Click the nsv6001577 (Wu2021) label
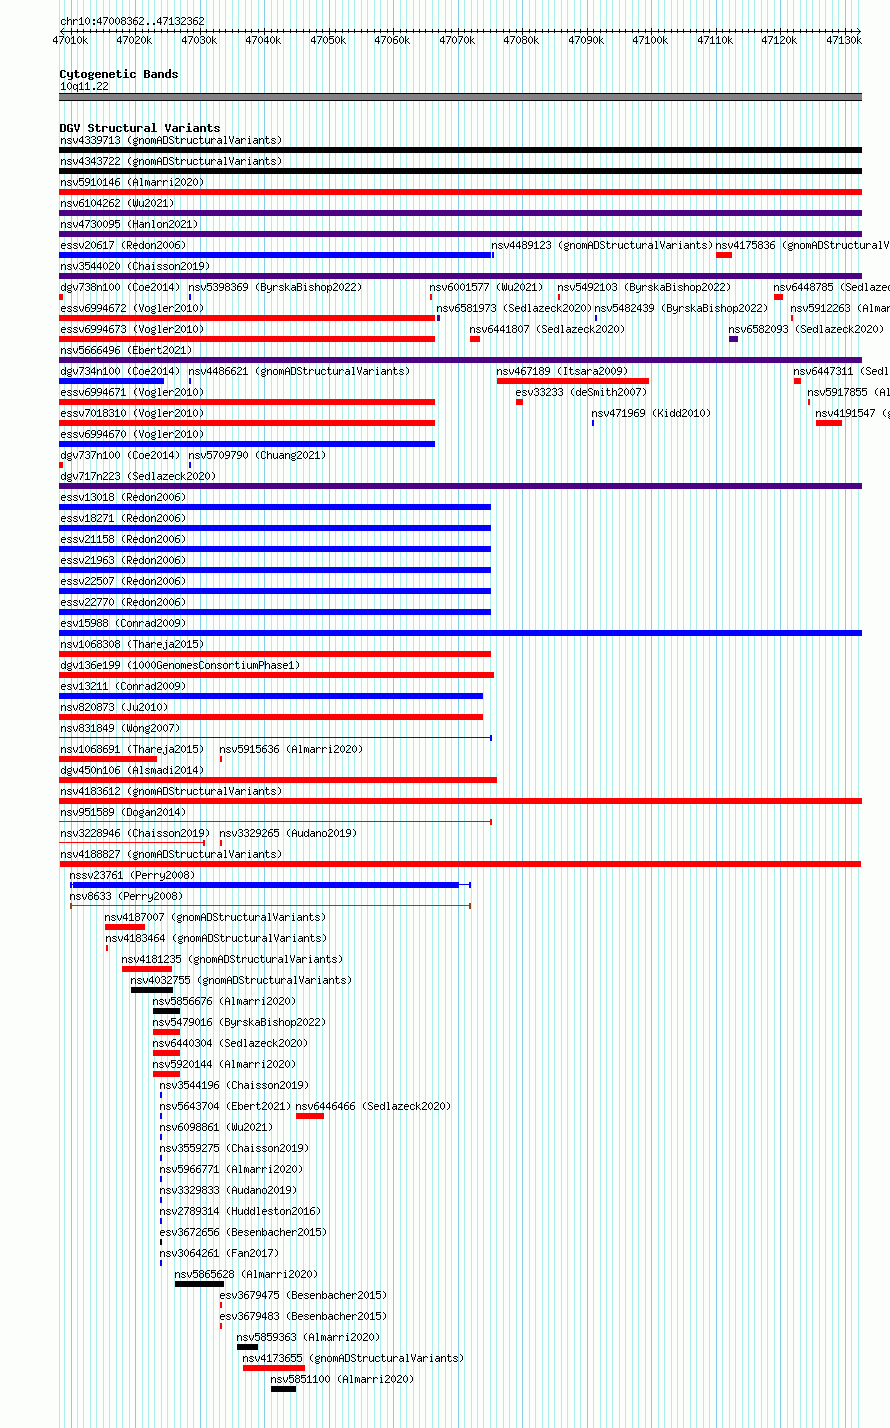Image resolution: width=890 pixels, height=1428 pixels. click(486, 287)
